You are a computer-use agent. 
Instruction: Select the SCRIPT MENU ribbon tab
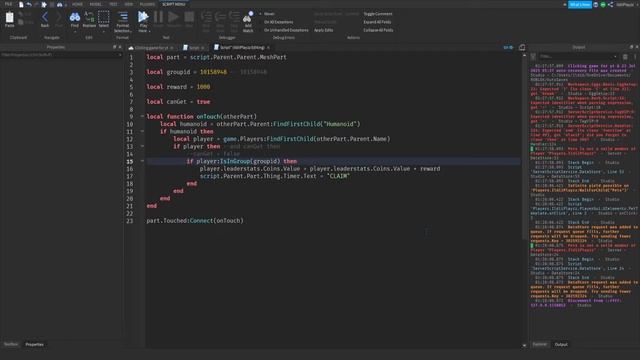[x=173, y=4]
